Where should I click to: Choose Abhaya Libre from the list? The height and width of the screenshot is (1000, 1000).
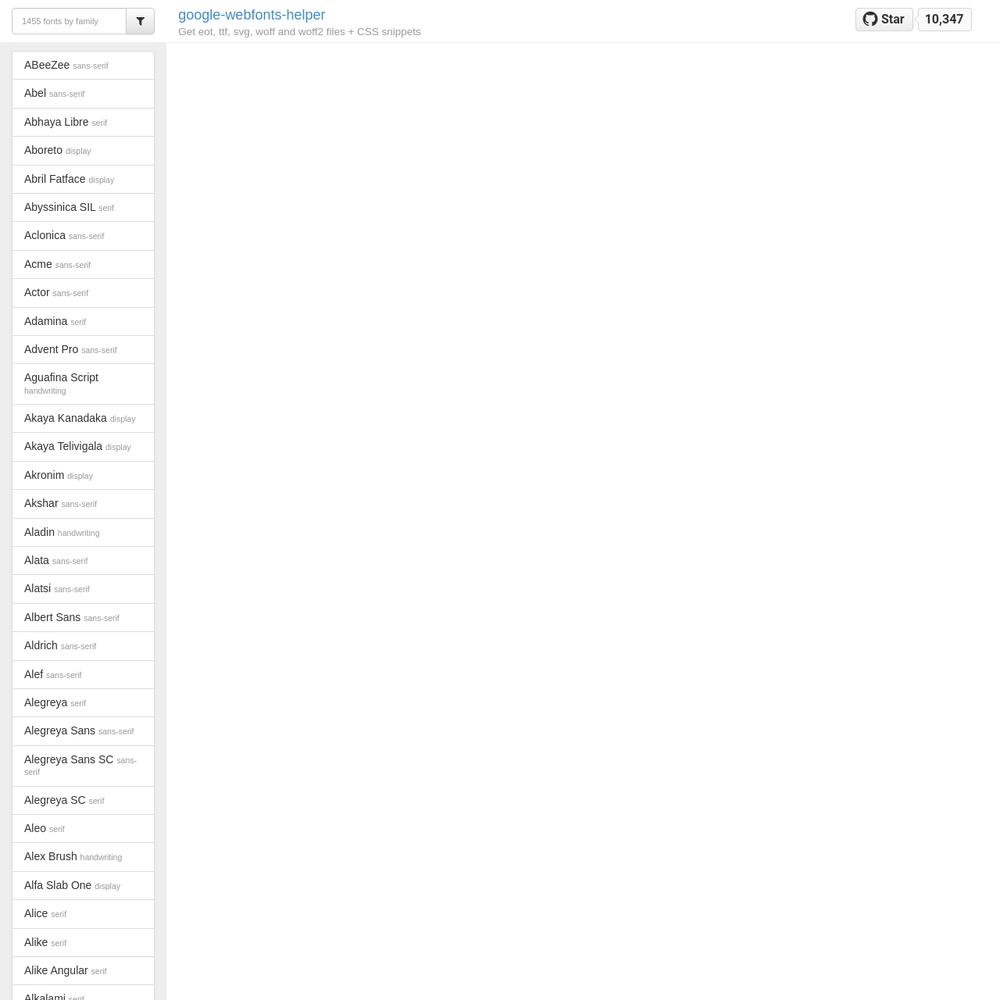(83, 122)
